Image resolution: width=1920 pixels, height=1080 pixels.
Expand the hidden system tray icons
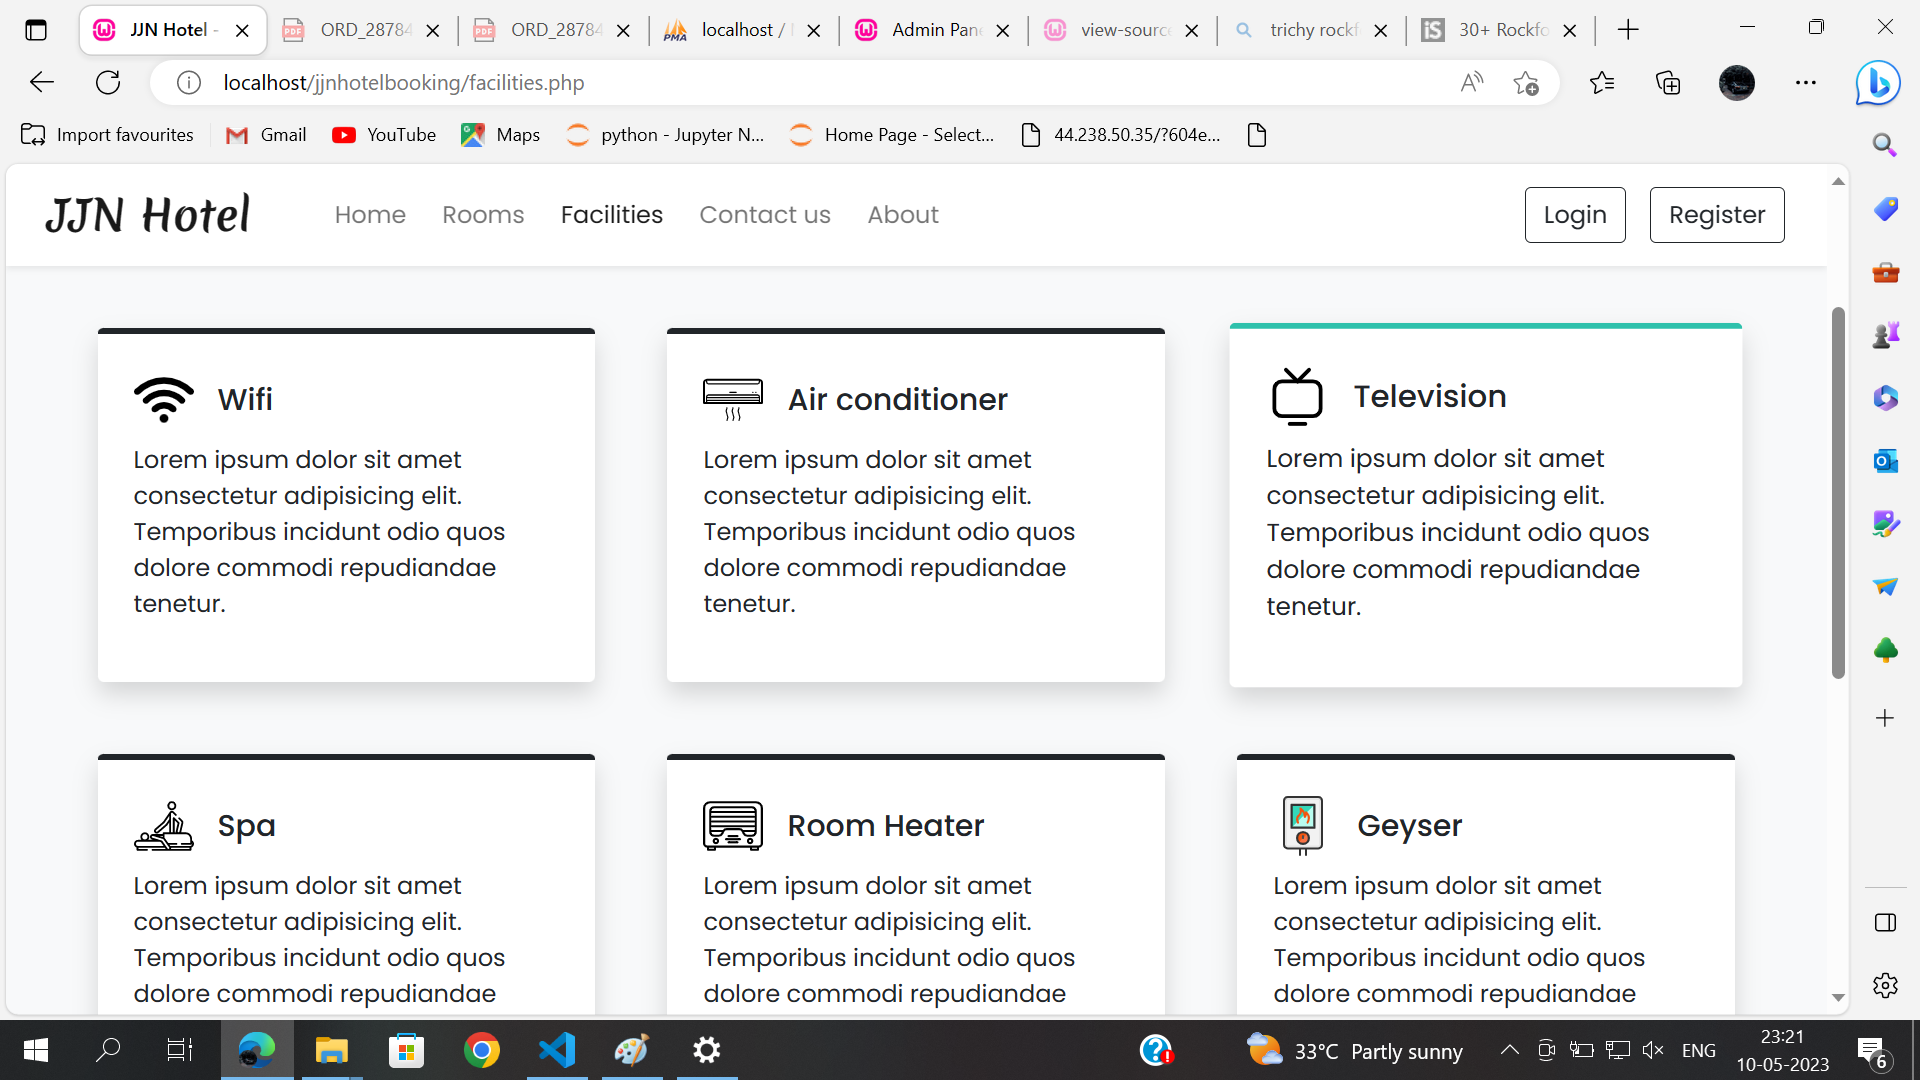pos(1509,1050)
